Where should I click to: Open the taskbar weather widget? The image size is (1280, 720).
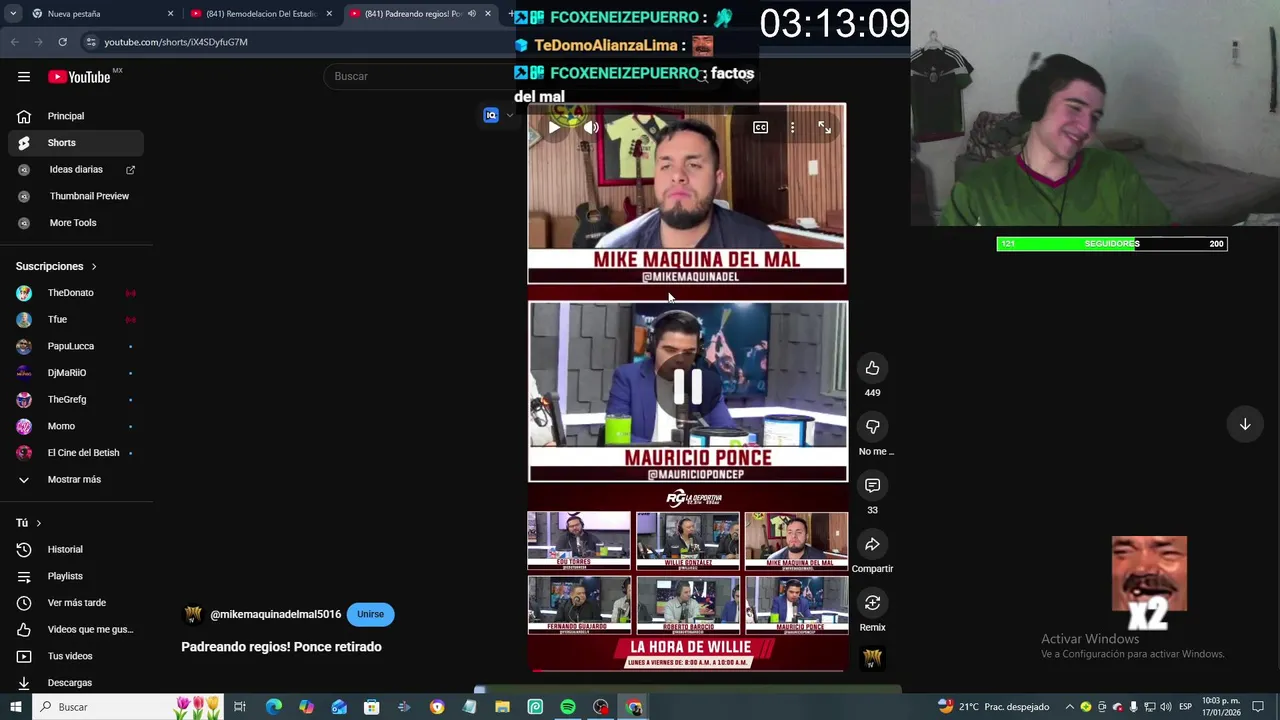[x=993, y=707]
